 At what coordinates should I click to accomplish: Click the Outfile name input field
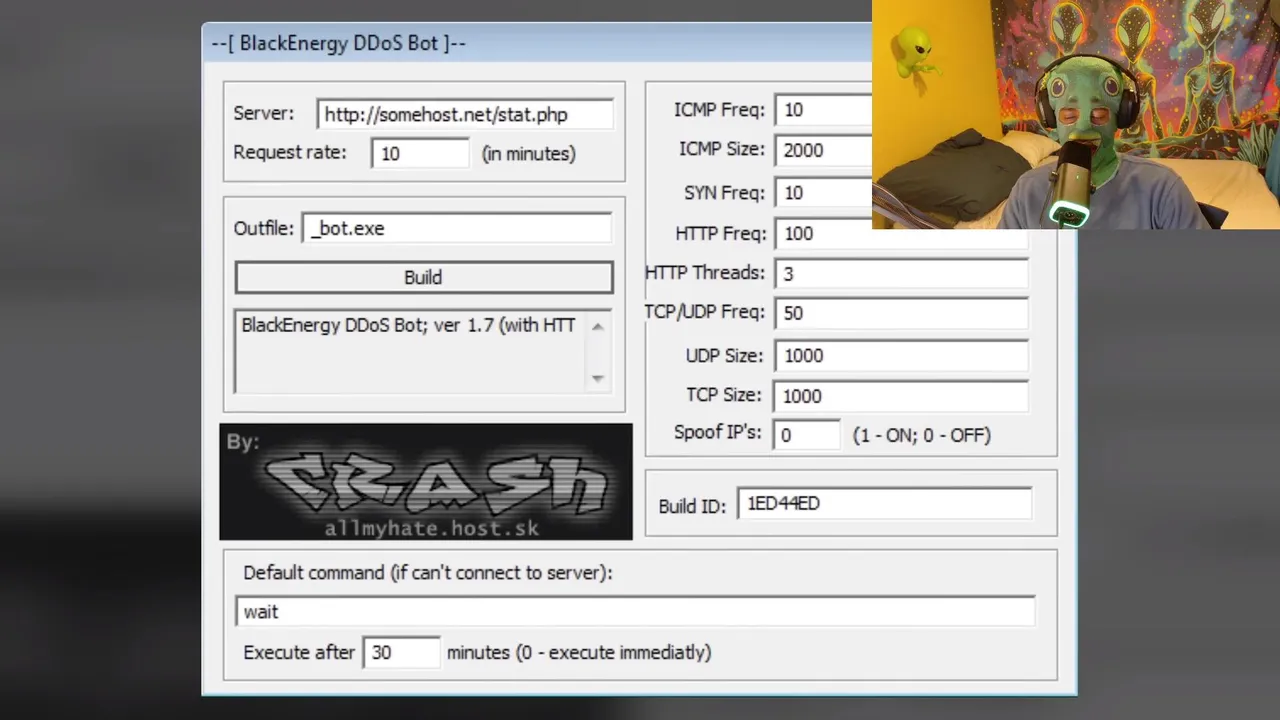coord(457,228)
